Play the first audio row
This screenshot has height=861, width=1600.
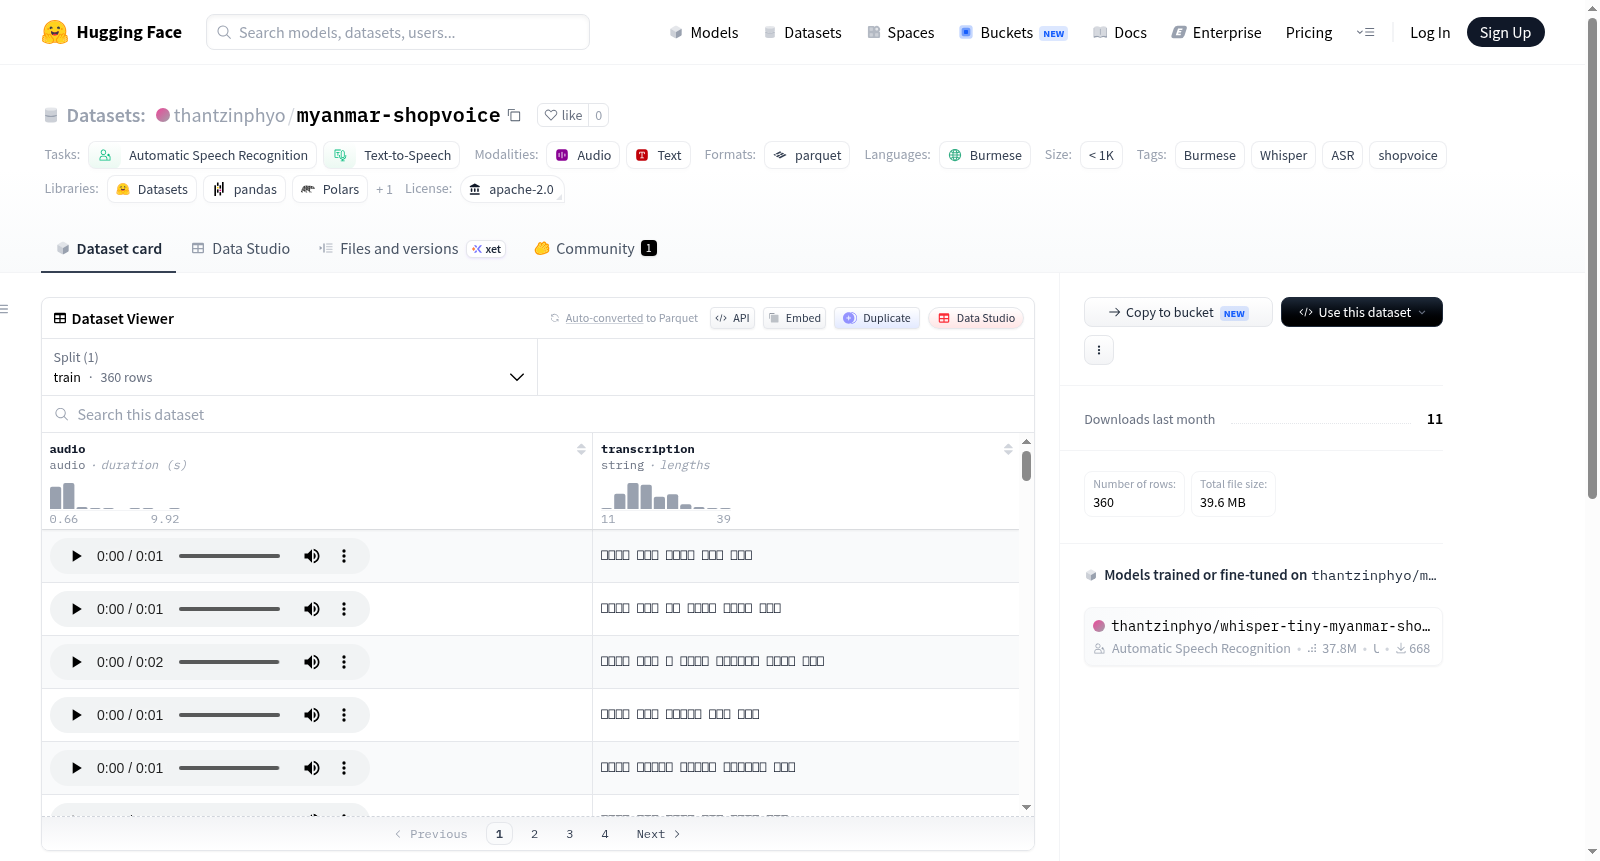76,556
